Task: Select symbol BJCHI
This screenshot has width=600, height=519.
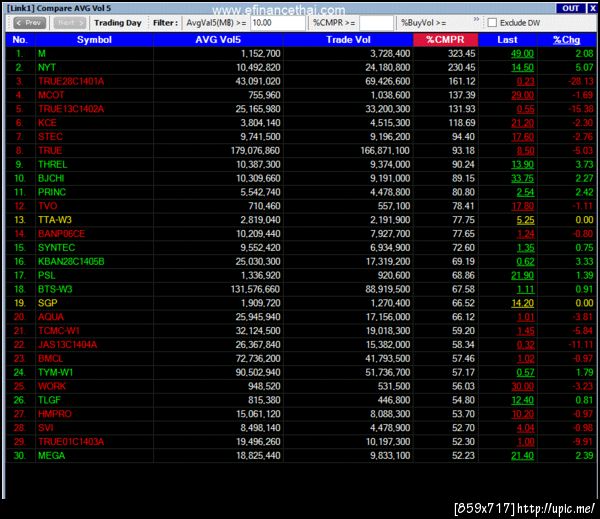Action: [51, 178]
